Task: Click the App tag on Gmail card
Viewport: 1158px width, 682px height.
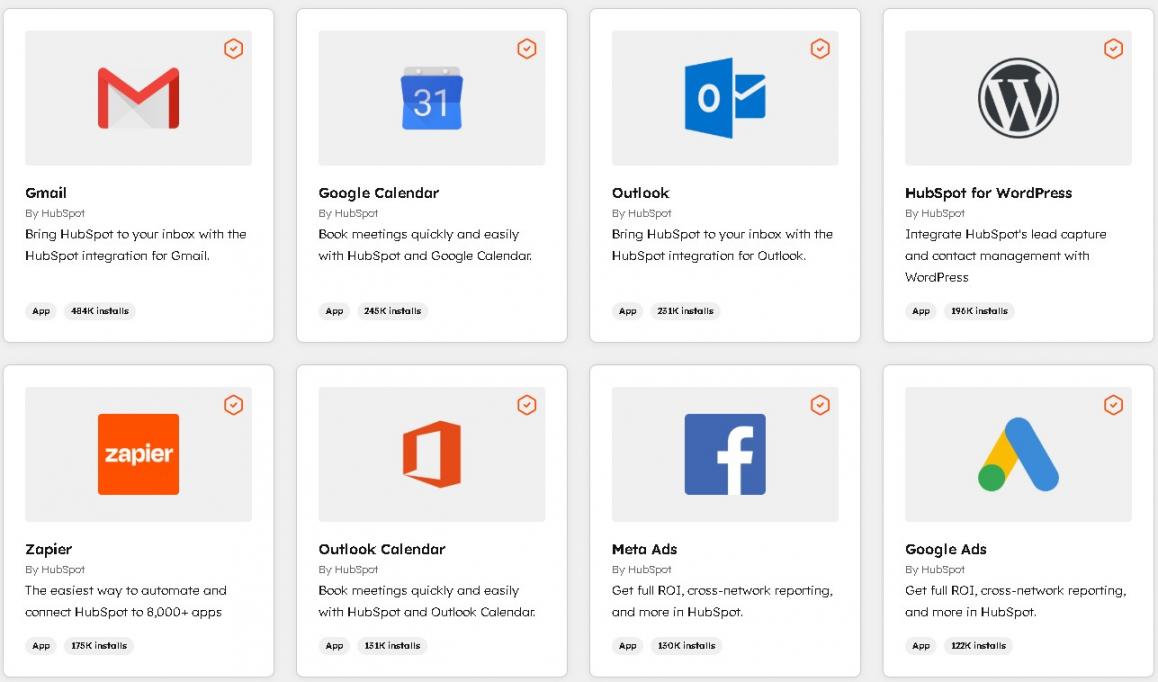Action: tap(41, 311)
